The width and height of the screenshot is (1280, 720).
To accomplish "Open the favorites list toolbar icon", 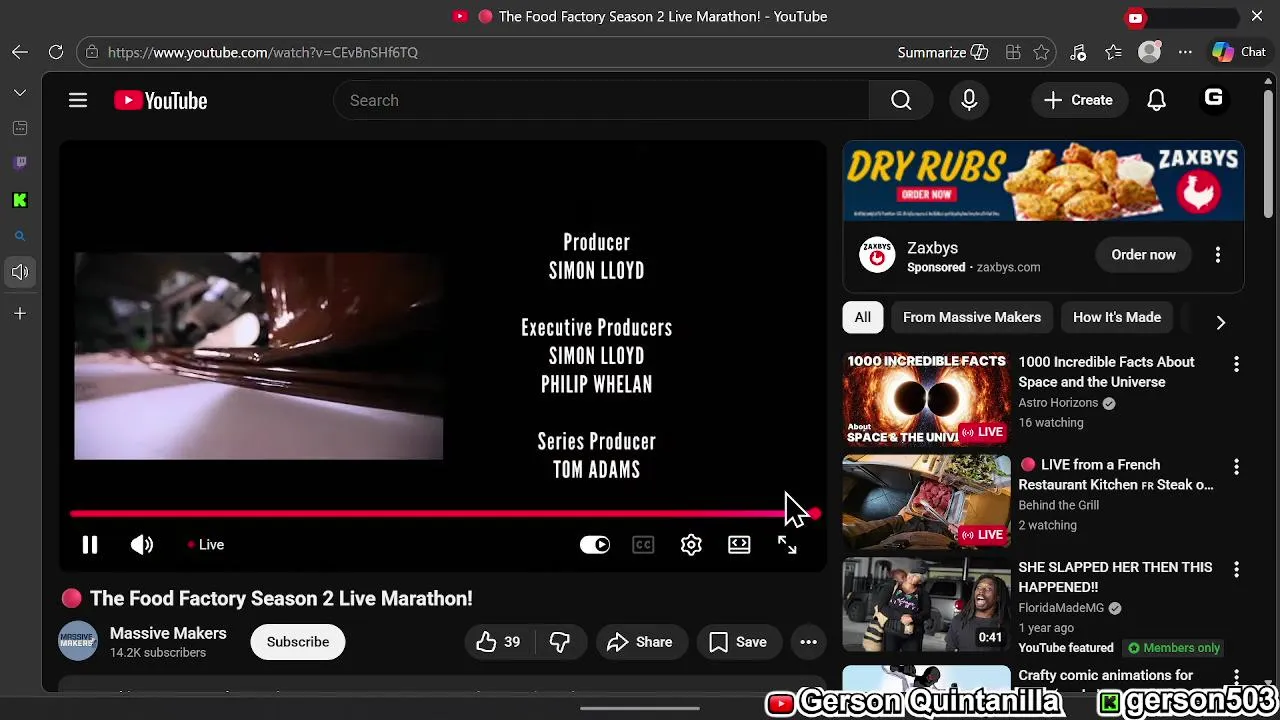I will (1114, 52).
